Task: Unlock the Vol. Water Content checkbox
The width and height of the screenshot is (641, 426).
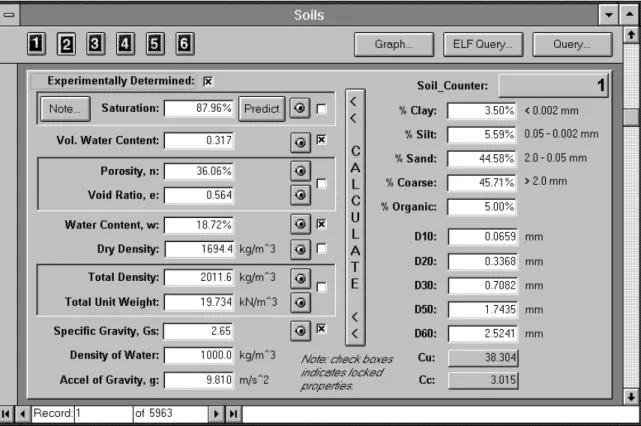Action: tap(322, 140)
